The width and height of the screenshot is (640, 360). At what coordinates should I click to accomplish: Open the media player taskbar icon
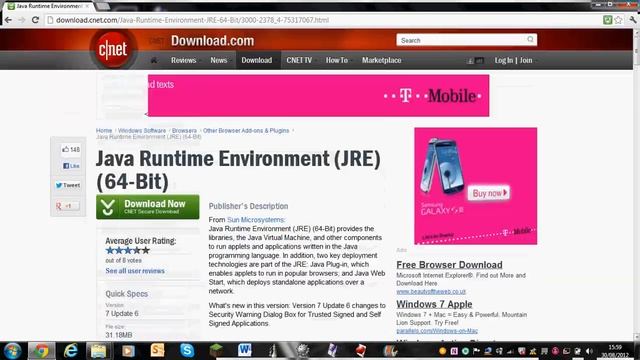(128, 351)
